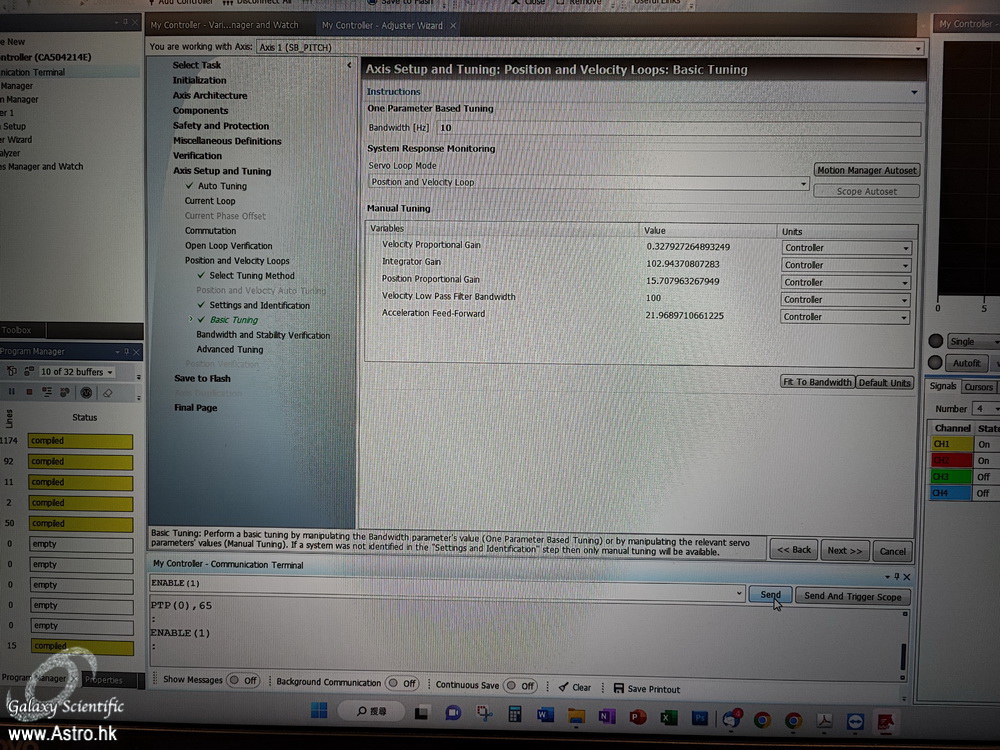Click the Save Printout floppy icon

[618, 688]
